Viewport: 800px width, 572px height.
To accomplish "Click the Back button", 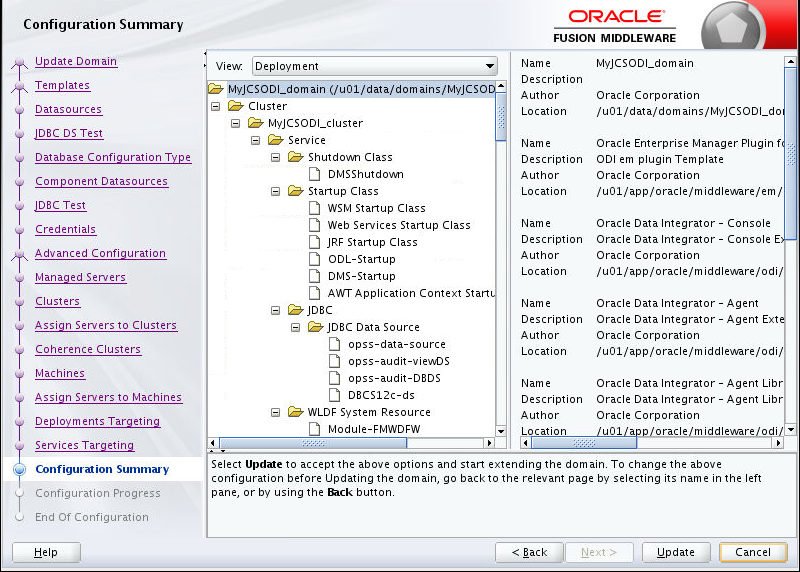I will [529, 552].
